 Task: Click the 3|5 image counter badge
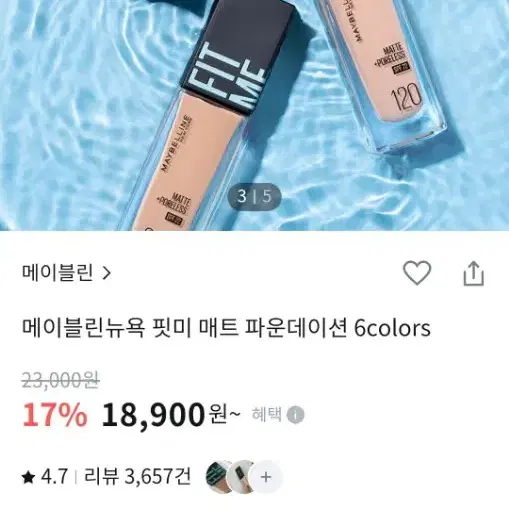coord(254,196)
